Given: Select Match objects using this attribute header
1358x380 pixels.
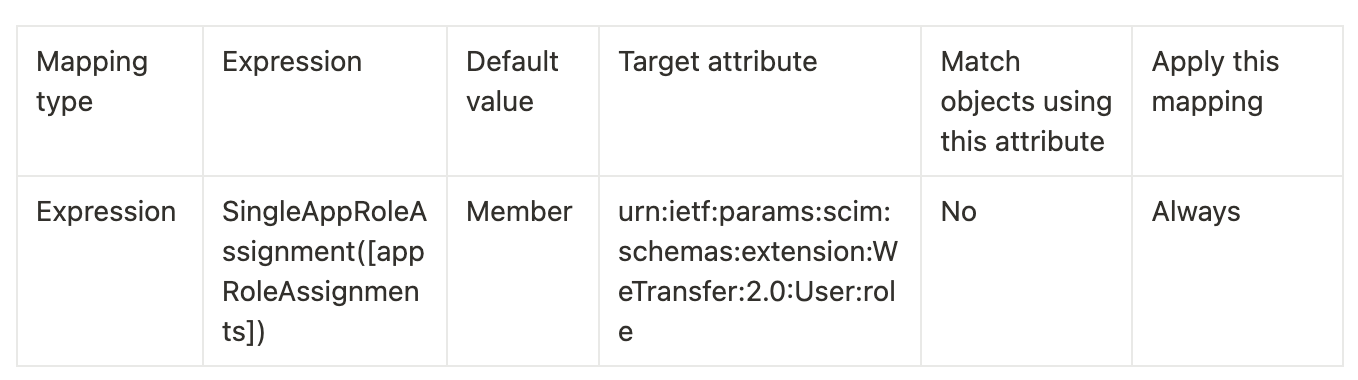Looking at the screenshot, I should click(1026, 102).
